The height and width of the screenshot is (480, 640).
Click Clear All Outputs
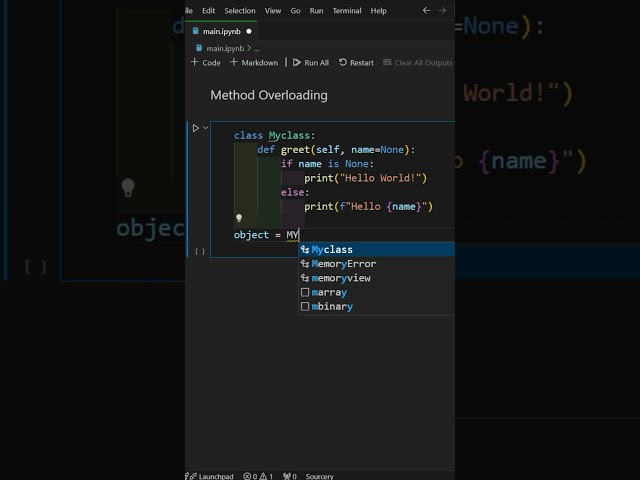[x=418, y=62]
